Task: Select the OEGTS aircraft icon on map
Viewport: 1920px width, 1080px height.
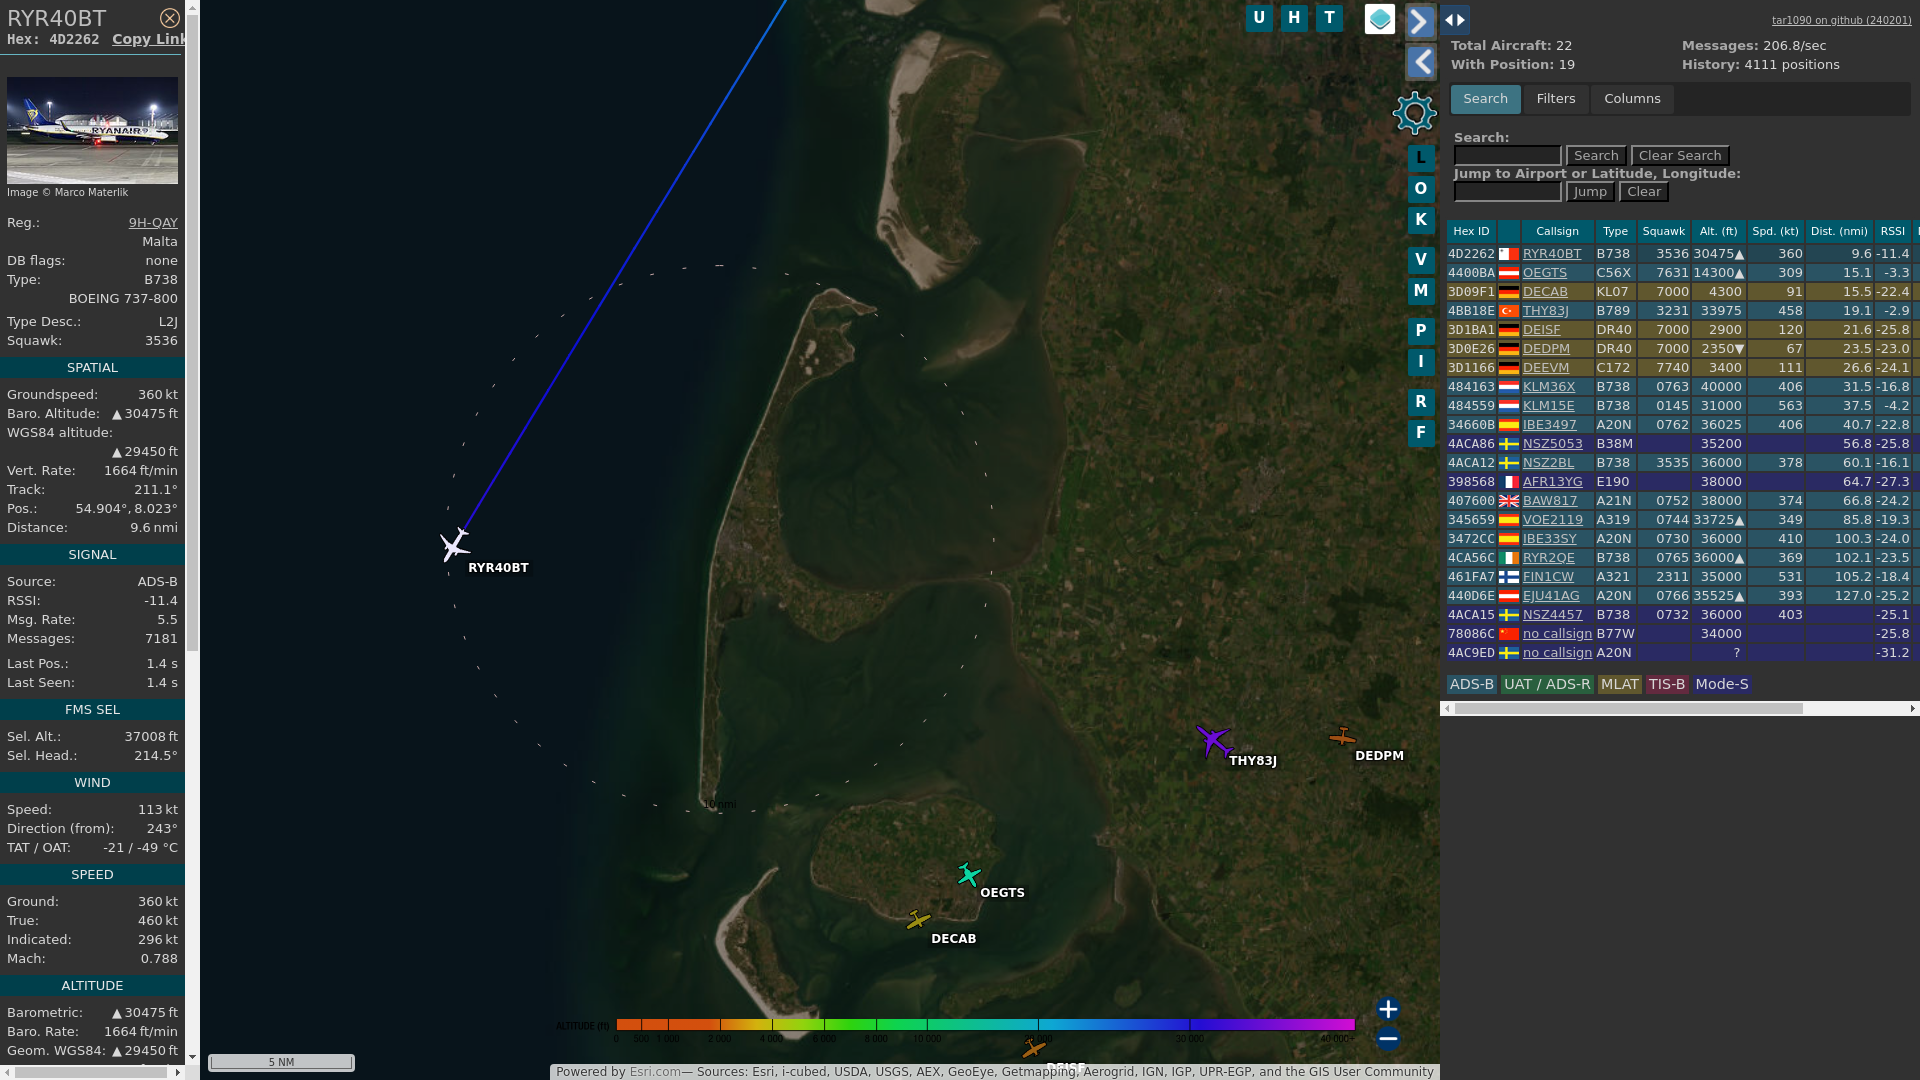Action: [968, 875]
